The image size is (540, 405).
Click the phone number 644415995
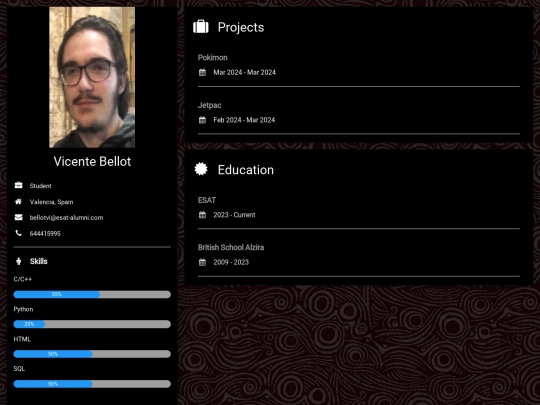point(45,233)
